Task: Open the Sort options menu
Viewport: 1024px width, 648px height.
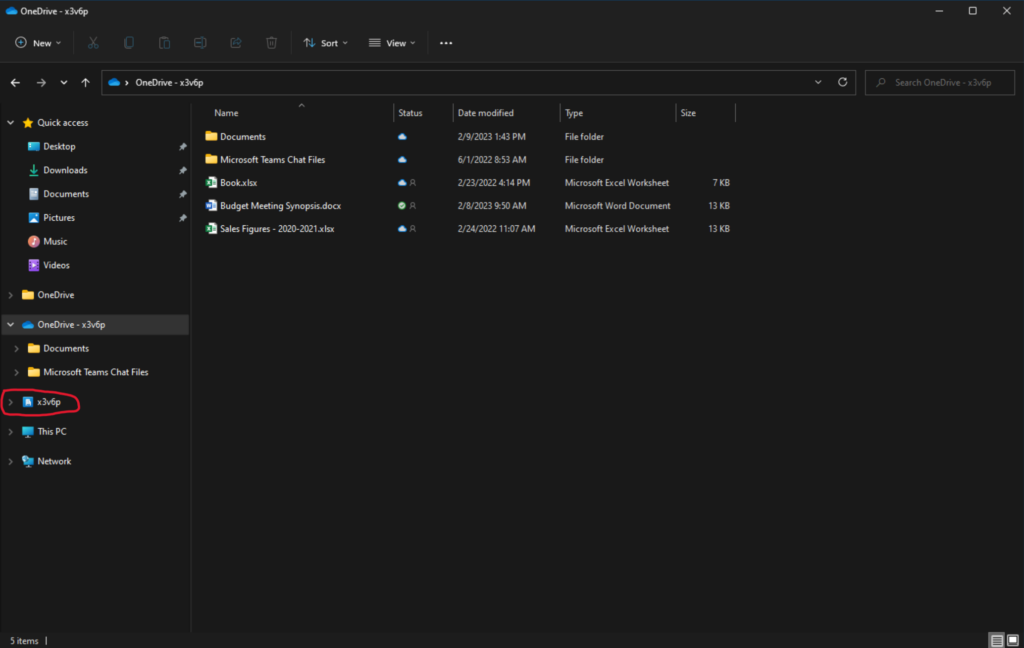Action: (325, 43)
